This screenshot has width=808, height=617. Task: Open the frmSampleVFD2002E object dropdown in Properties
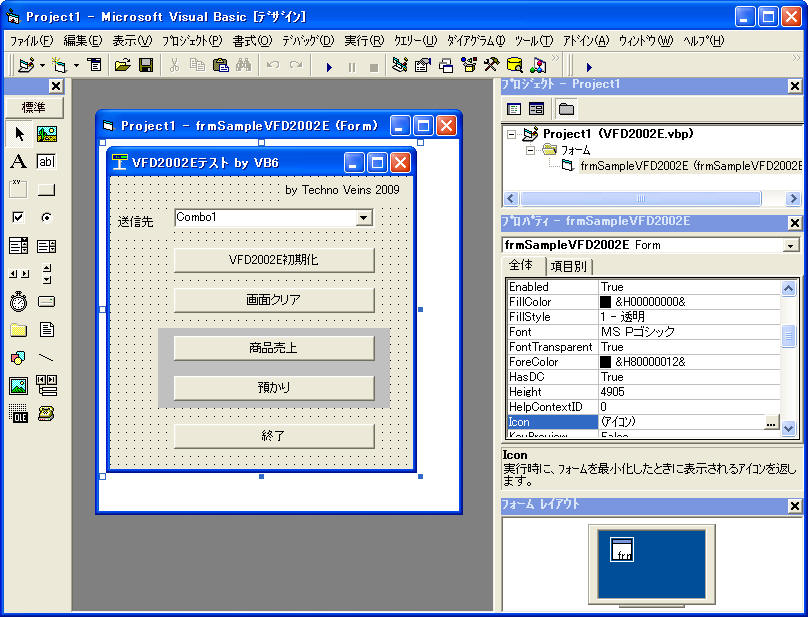pyautogui.click(x=790, y=245)
